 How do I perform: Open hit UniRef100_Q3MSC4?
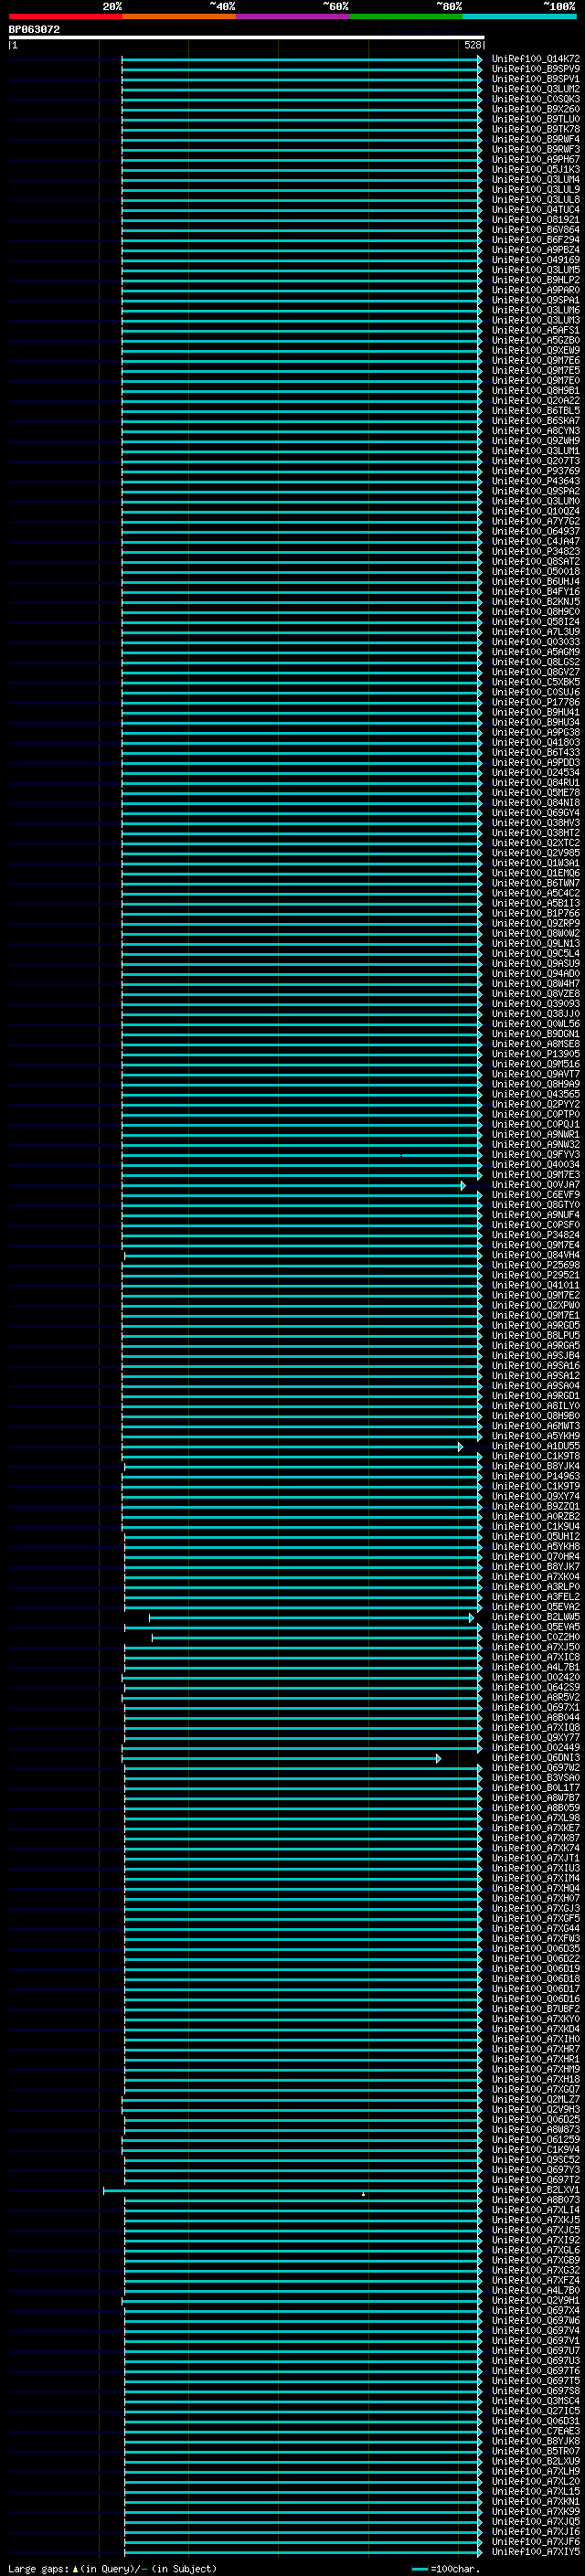click(x=536, y=2401)
